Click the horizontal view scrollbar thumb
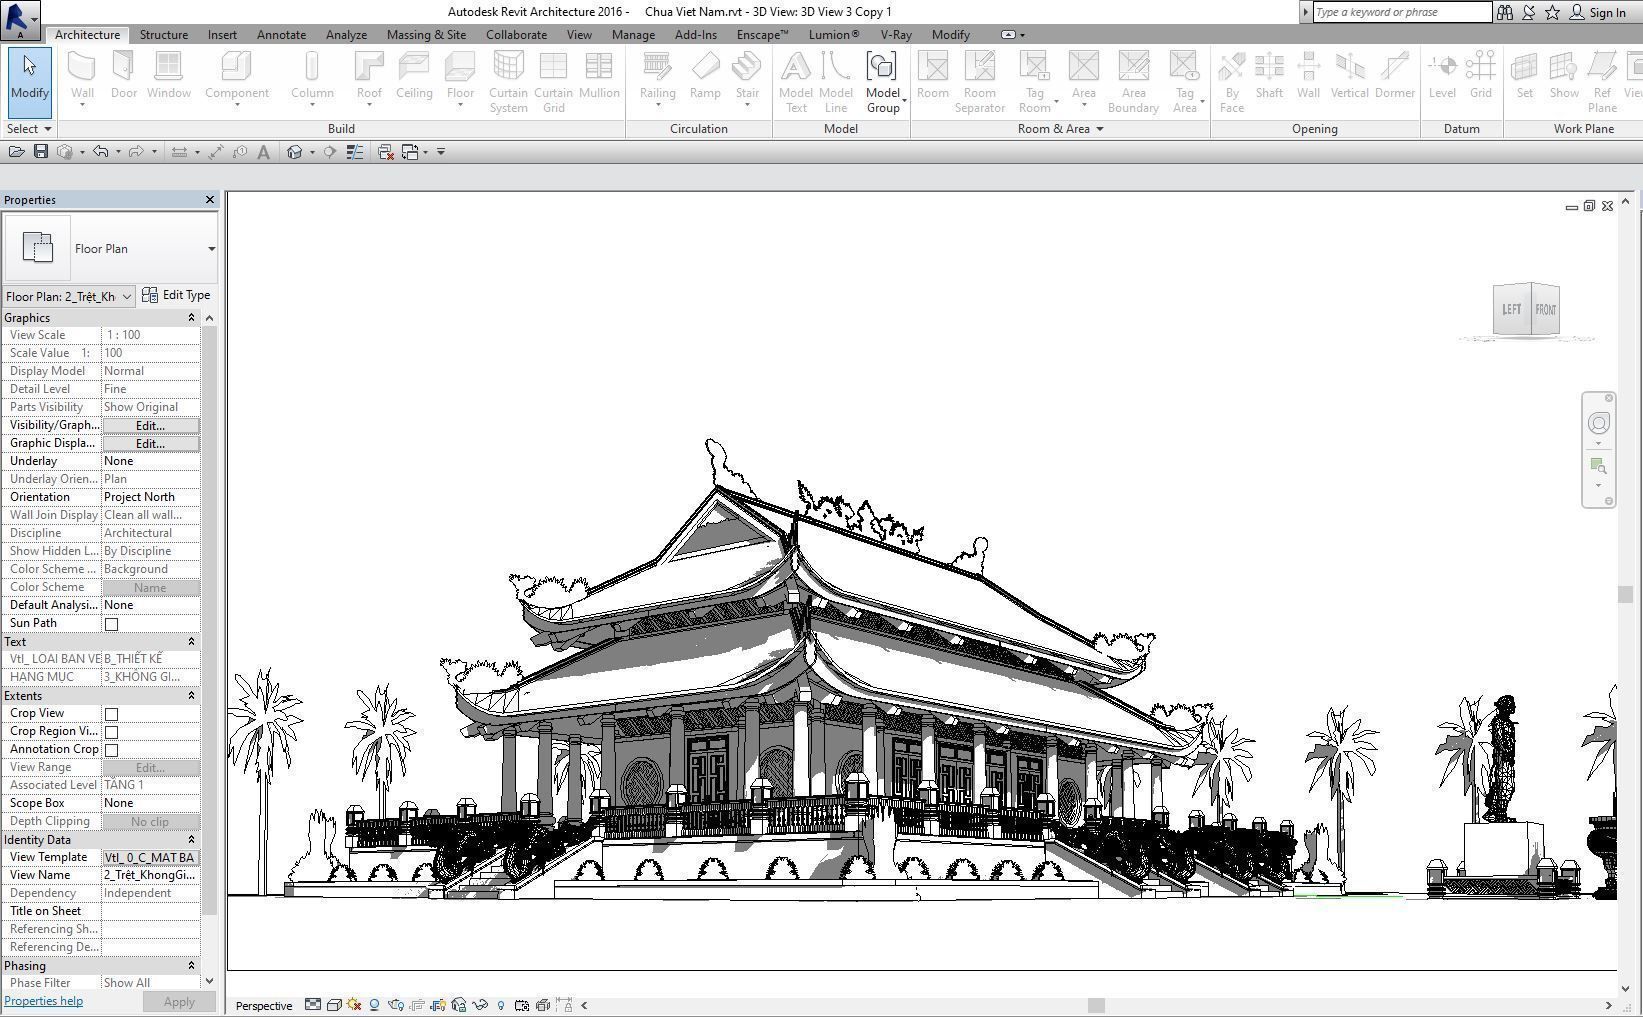This screenshot has height=1017, width=1643. tap(1096, 1005)
